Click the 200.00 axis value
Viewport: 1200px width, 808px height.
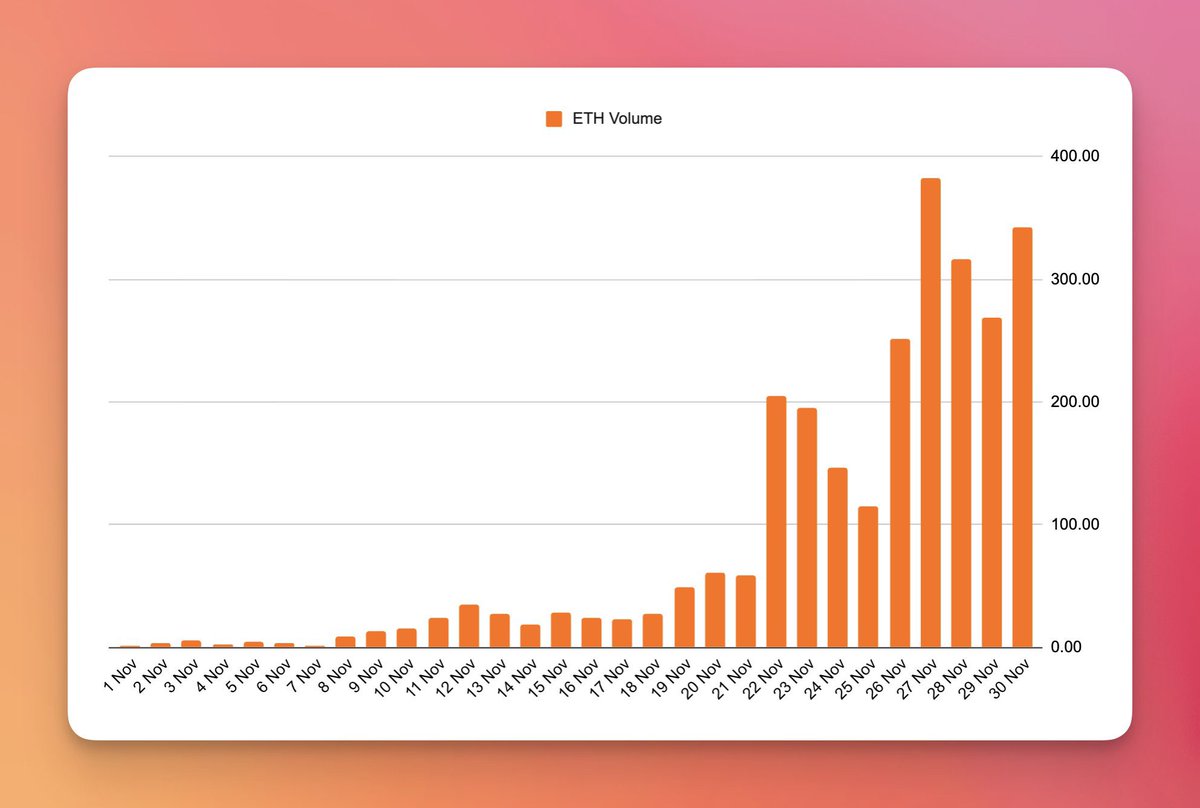tap(1074, 402)
